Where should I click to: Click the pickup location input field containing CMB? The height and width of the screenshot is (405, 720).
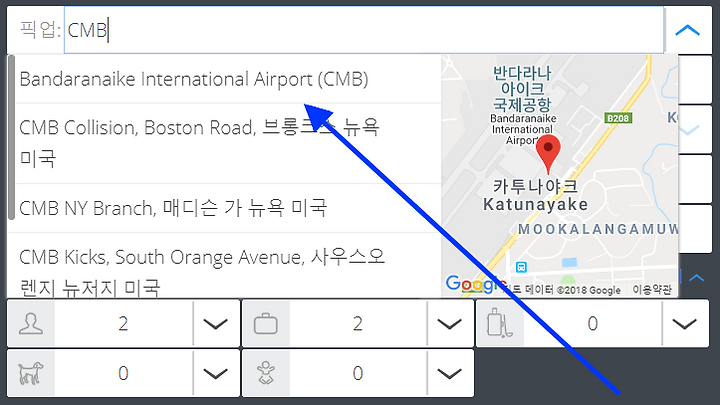click(x=364, y=30)
